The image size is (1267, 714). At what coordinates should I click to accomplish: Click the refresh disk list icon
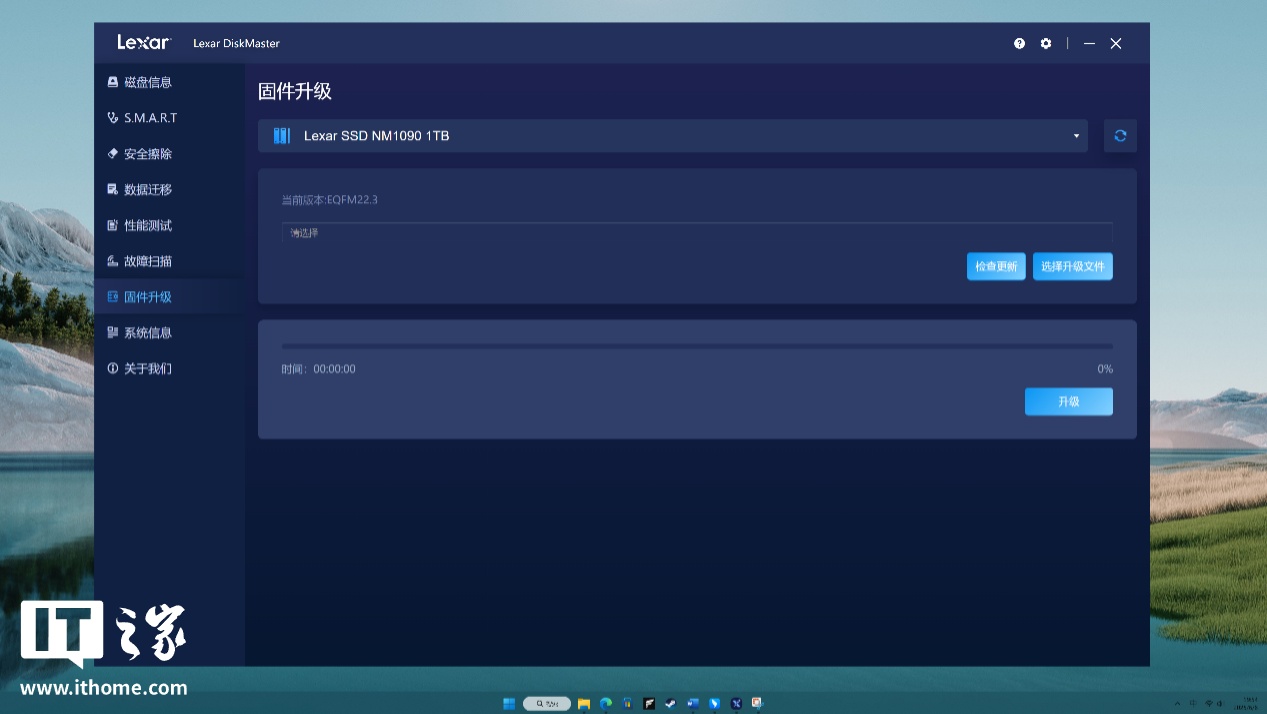(1120, 136)
